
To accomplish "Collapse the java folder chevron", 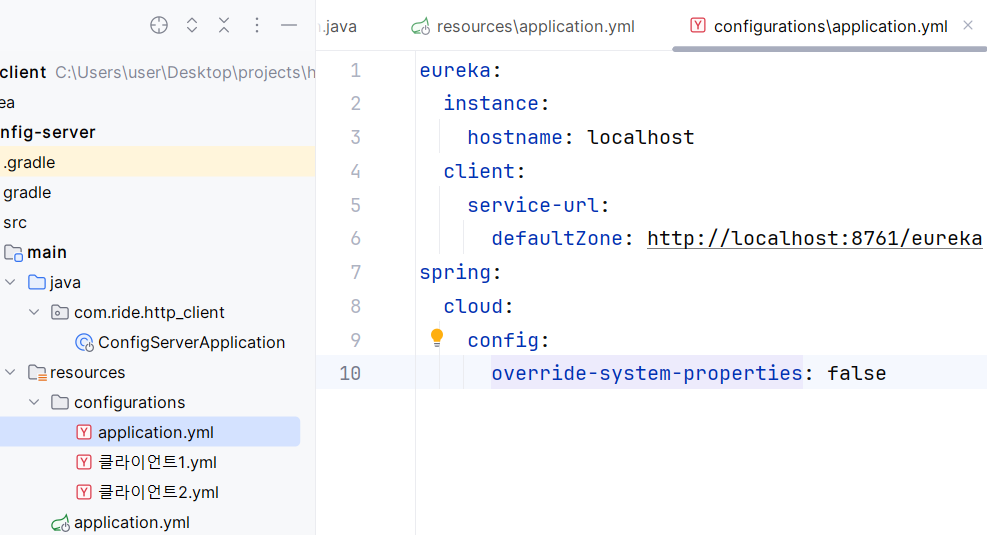I will 10,282.
